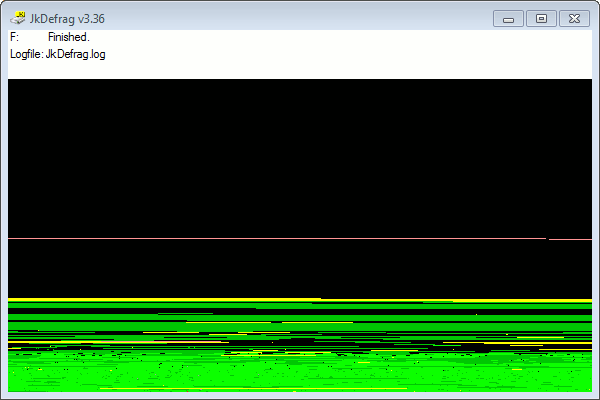Click the 'JkDefrag v3.36' window title
Viewport: 600px width, 400px height.
coord(67,19)
